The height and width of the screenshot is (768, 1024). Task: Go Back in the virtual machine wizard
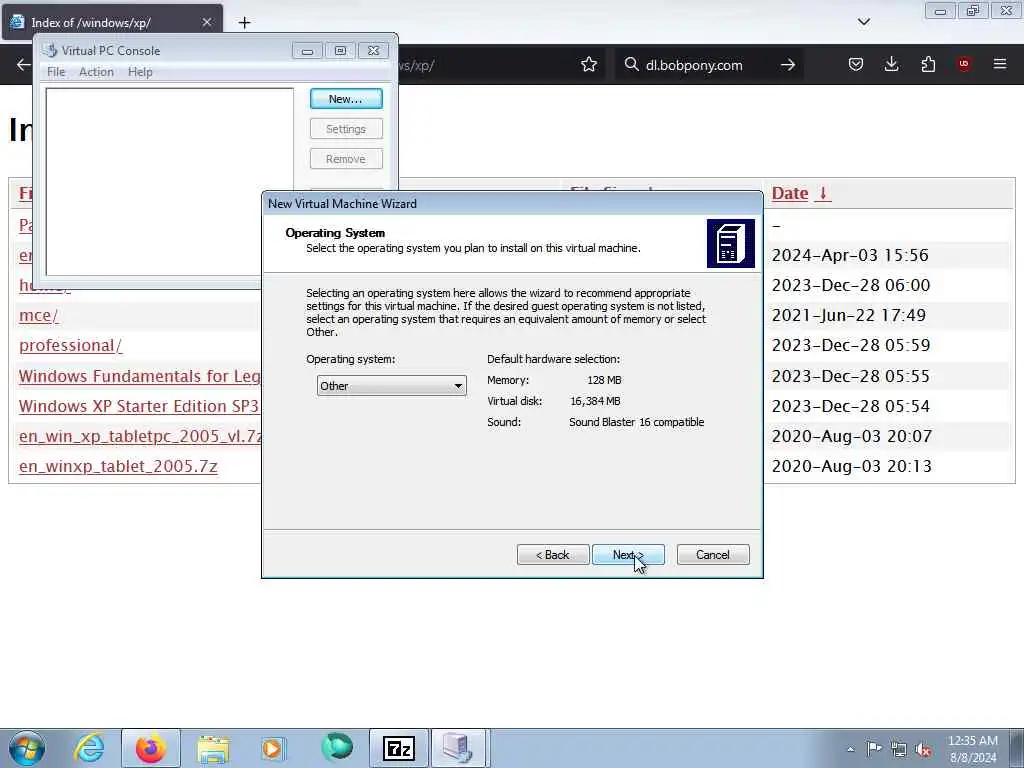coord(553,554)
